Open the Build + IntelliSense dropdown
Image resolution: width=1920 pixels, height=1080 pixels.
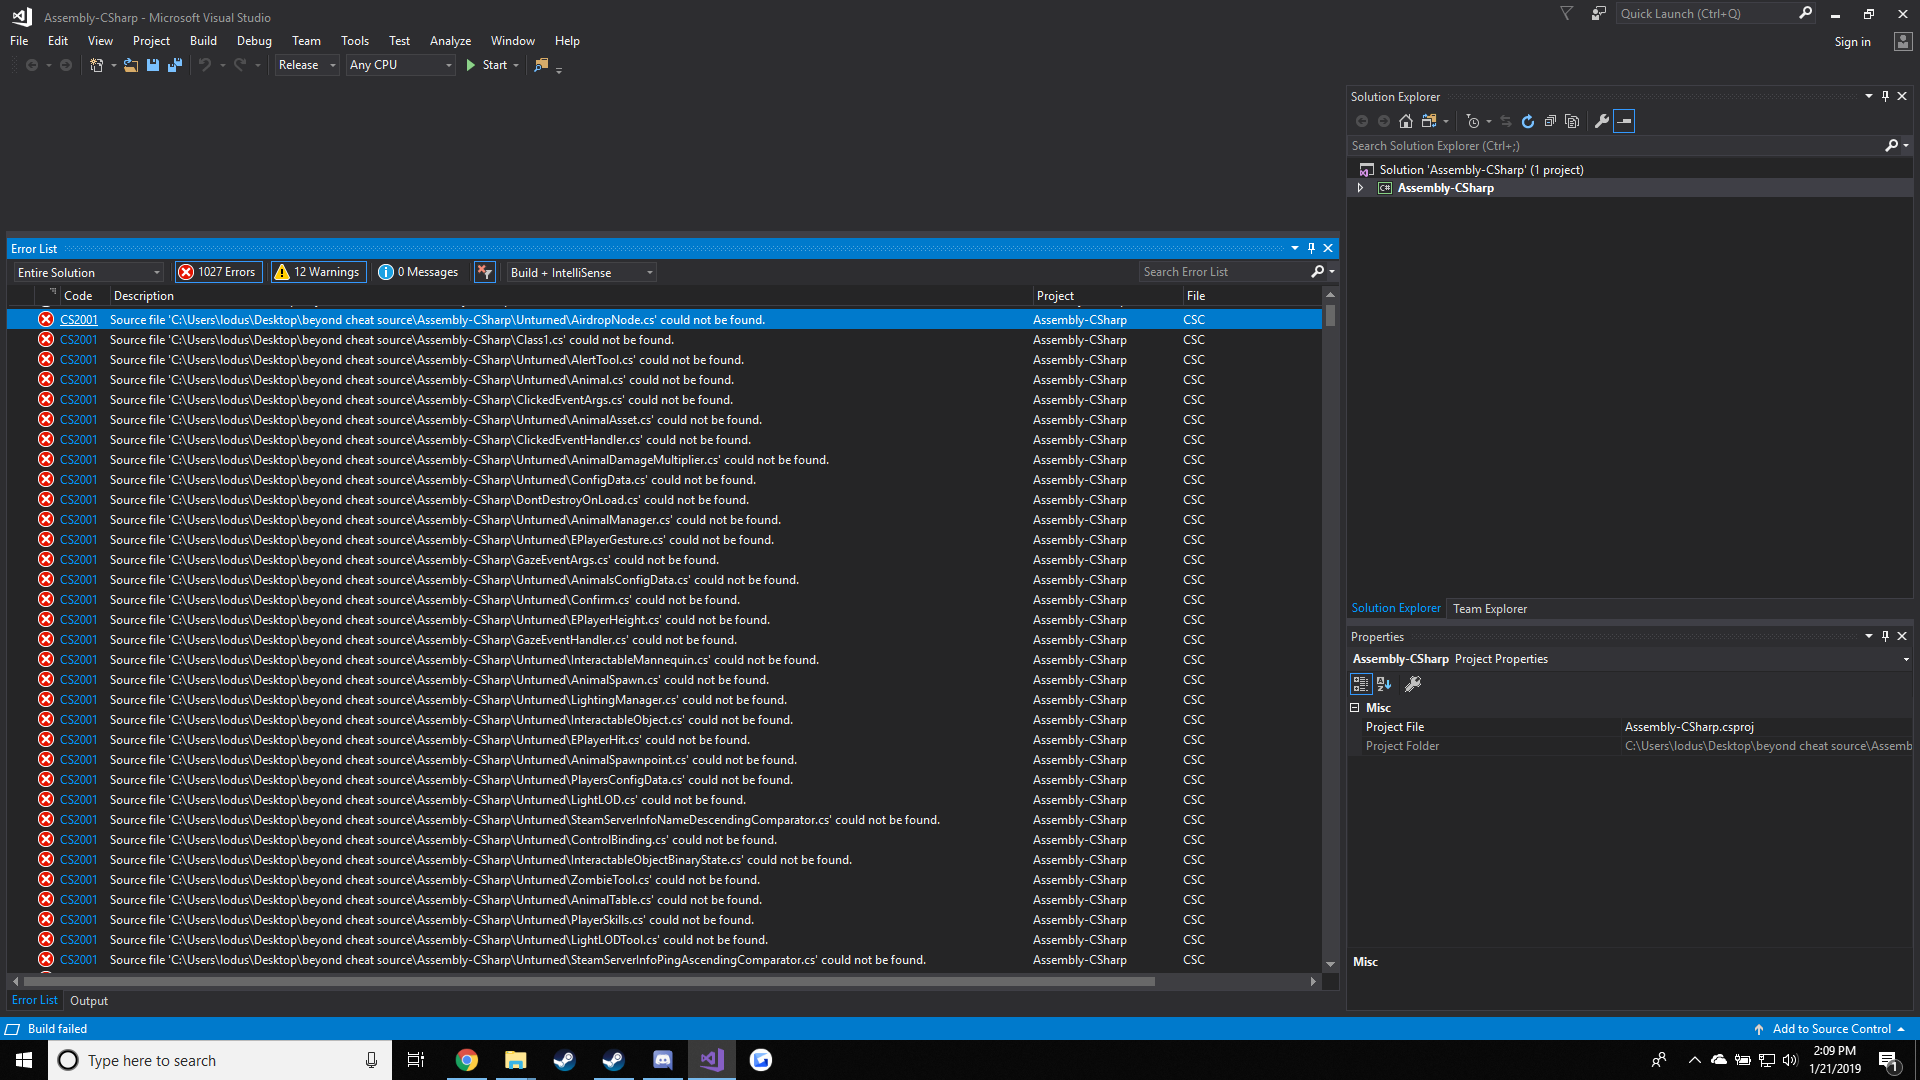point(581,272)
